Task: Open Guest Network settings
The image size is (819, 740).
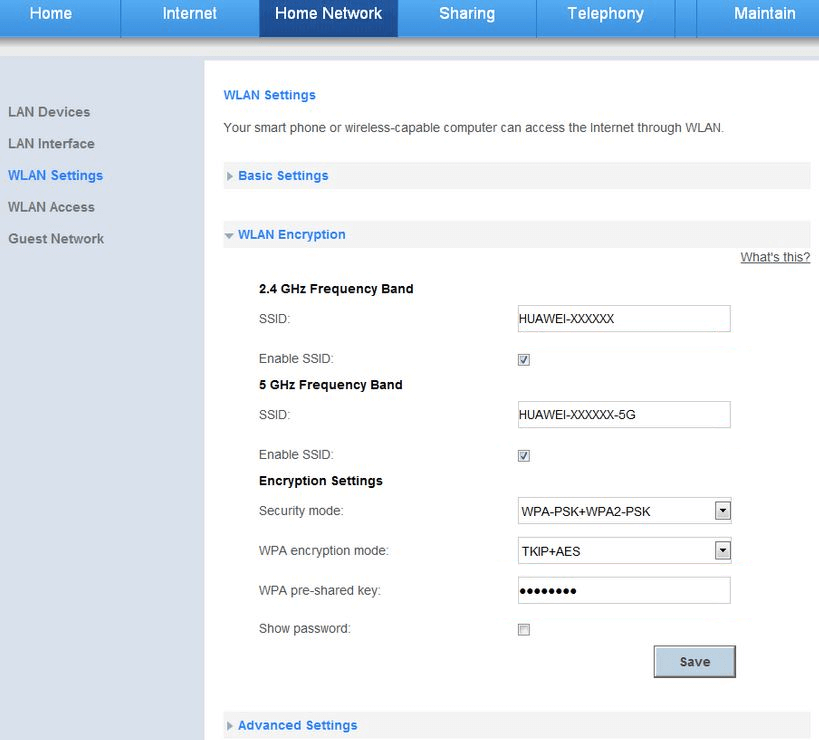Action: click(56, 239)
